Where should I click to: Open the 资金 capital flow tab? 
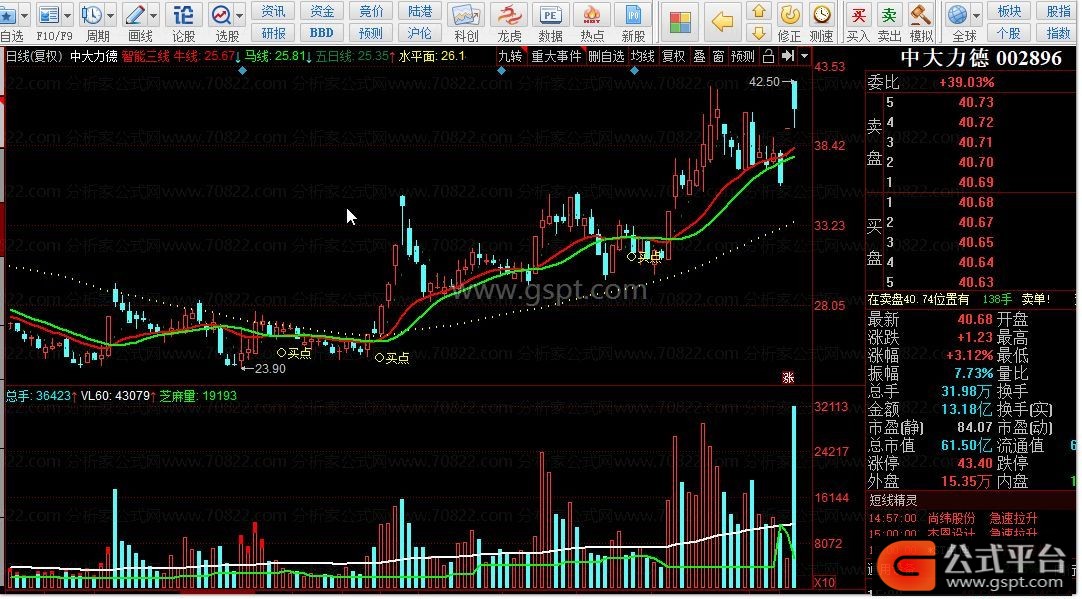322,11
